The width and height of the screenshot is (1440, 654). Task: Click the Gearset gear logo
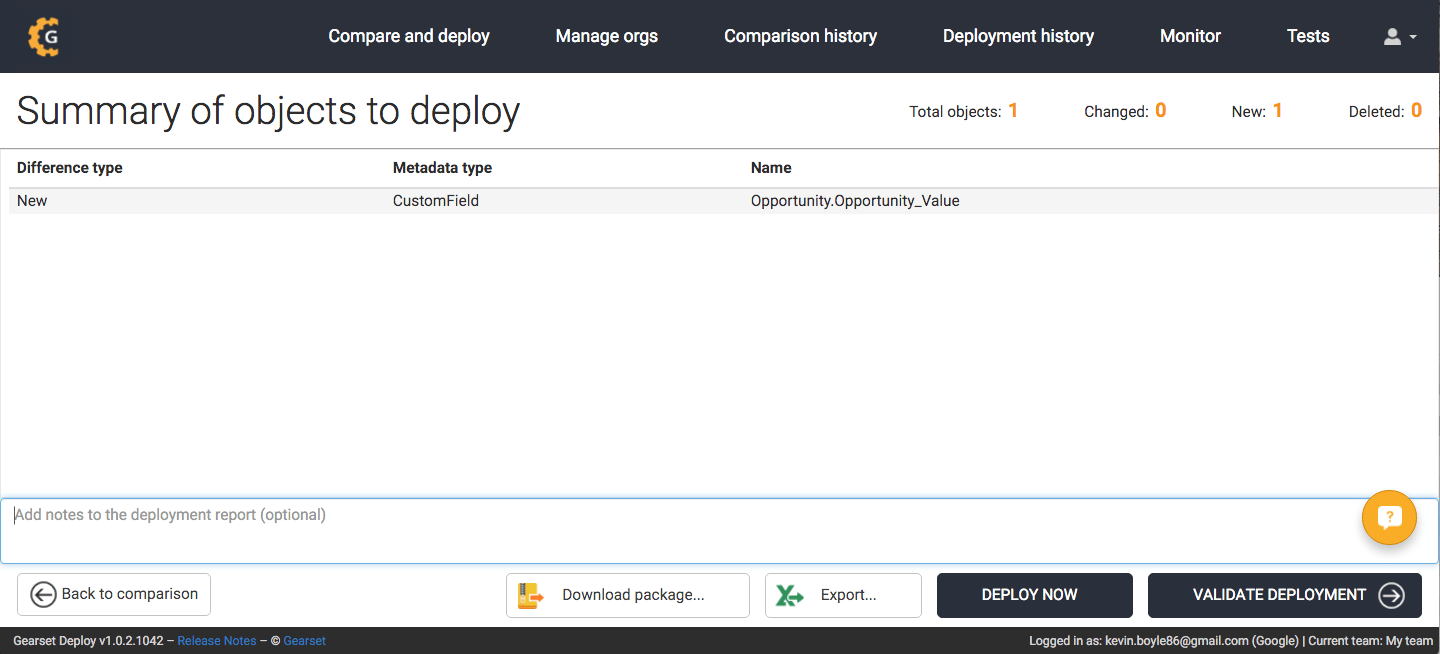[x=44, y=37]
